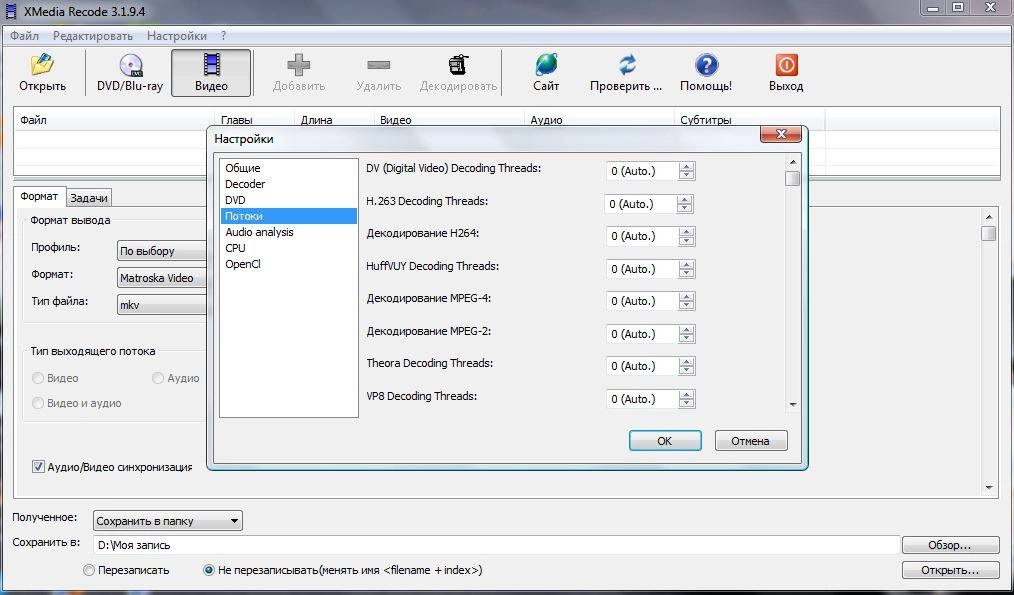Open the Сохранить в папку dropdown
Screen dimensions: 1014x595
[x=168, y=521]
